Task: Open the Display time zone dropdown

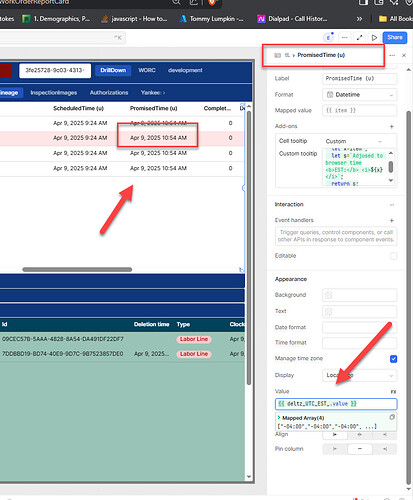Action: pyautogui.click(x=360, y=375)
